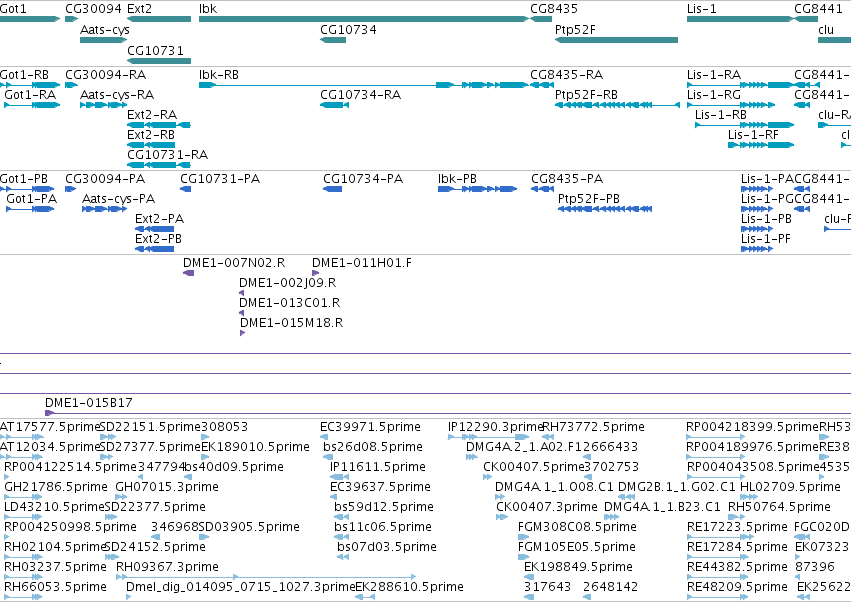The image size is (851, 602).
Task: Select the CG10734 gene glyph
Action: (333, 40)
